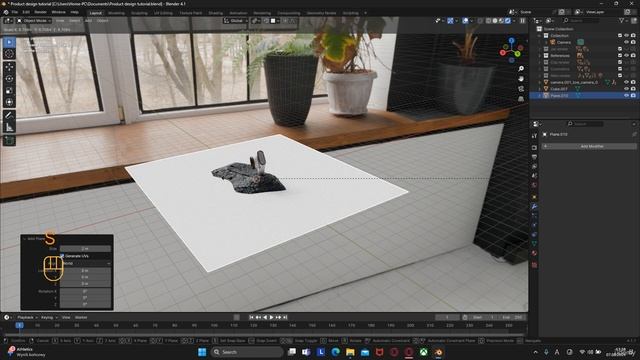Open the outliner filter funnel
This screenshot has height=360, width=640.
pos(622,20)
